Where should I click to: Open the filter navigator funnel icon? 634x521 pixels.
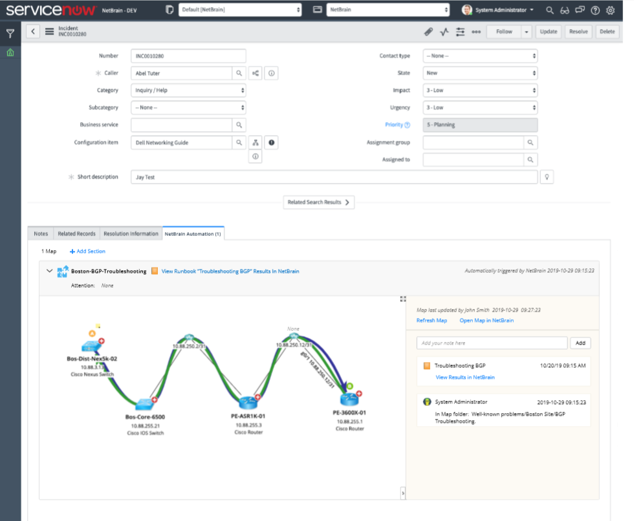[11, 34]
